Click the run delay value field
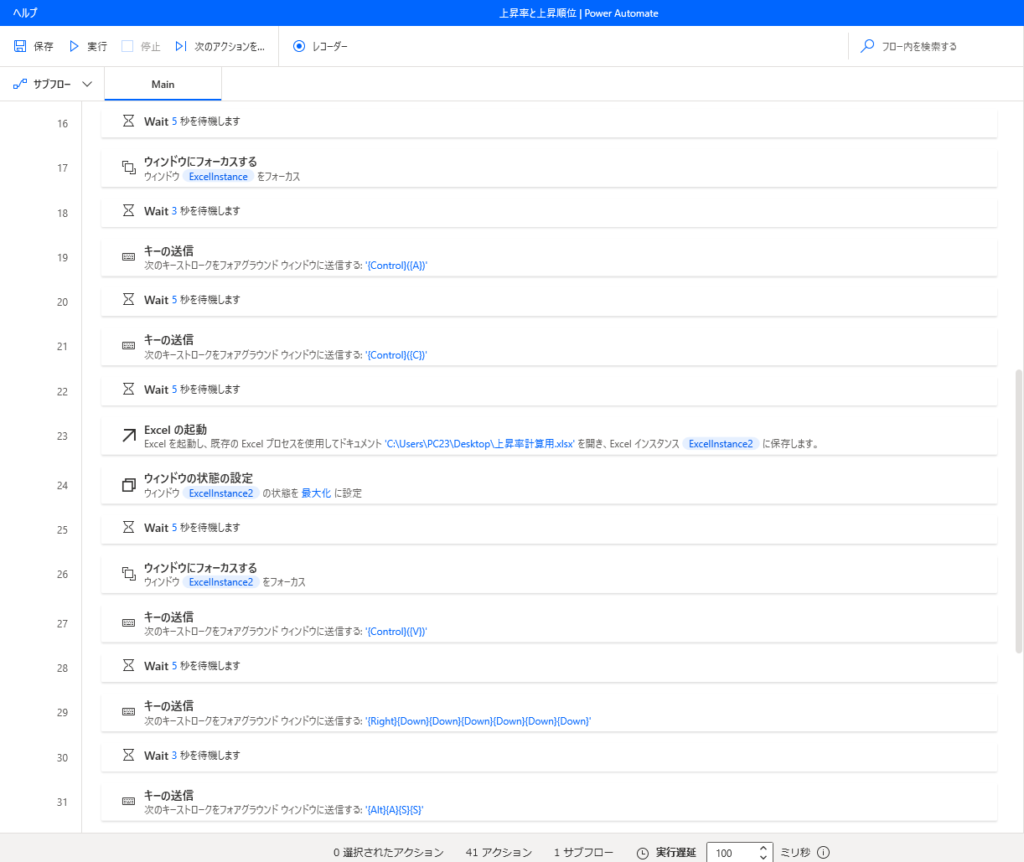 point(732,853)
